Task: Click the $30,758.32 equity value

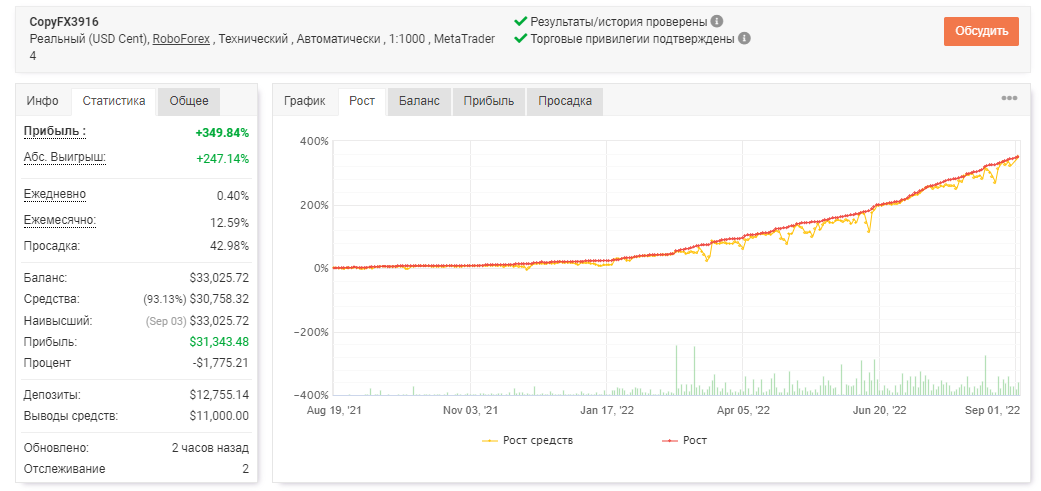Action: tap(219, 299)
